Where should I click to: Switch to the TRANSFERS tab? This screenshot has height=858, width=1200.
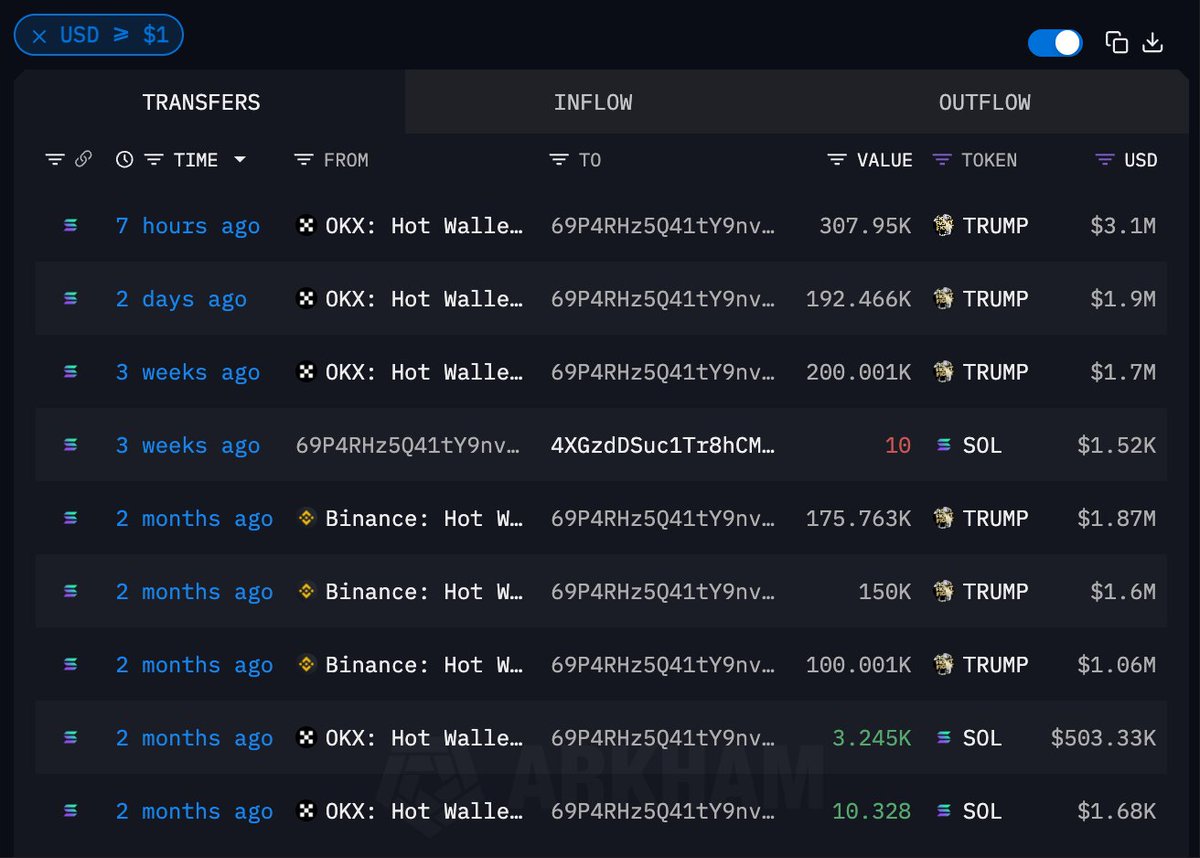[x=201, y=102]
